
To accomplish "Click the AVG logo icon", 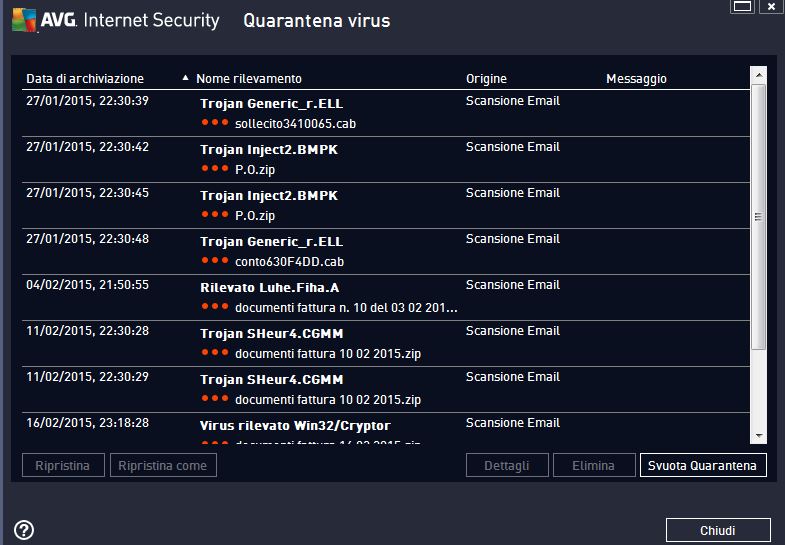I will tap(24, 20).
